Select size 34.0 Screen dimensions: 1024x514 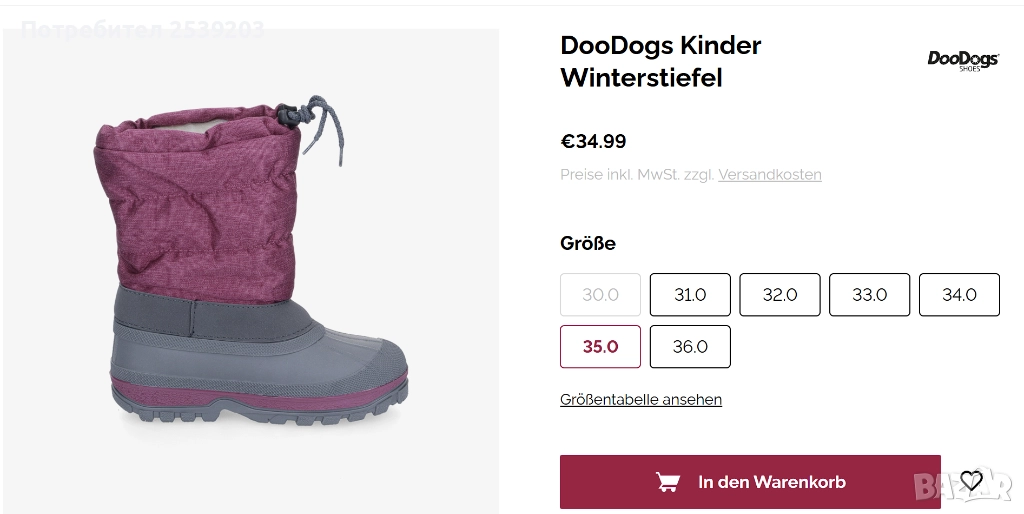[x=959, y=295]
